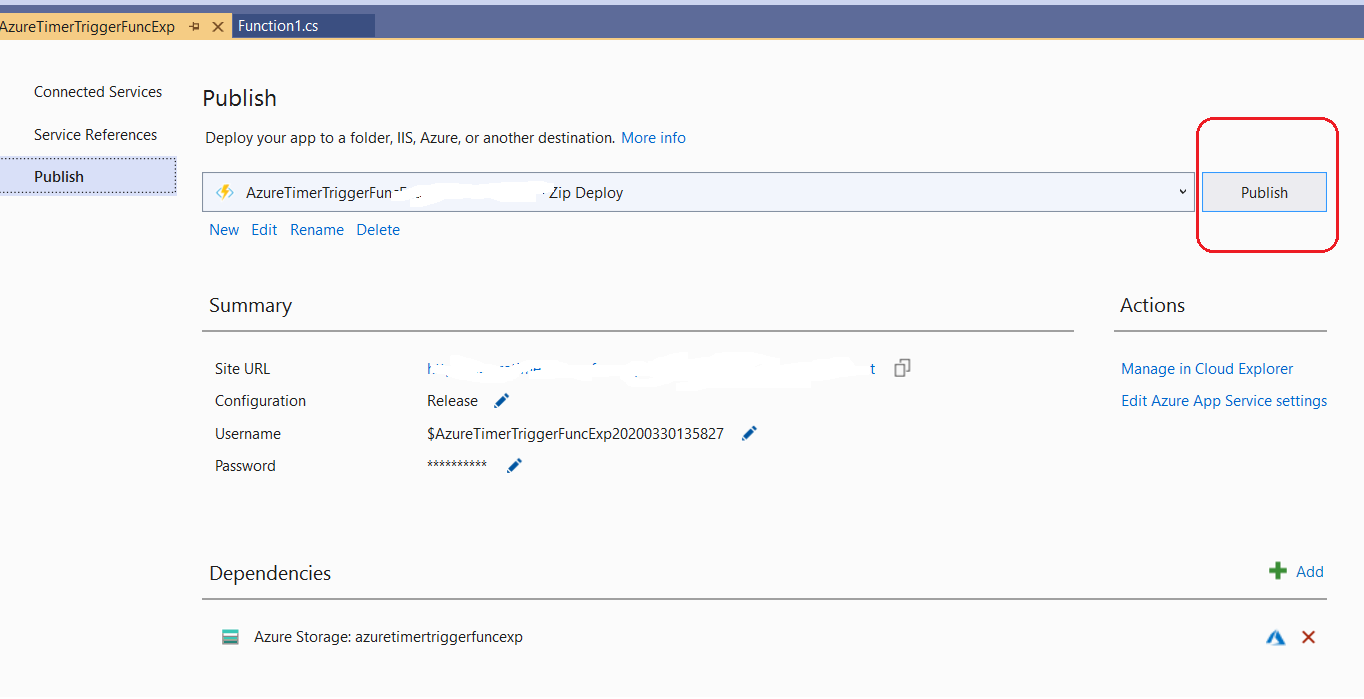Switch to the Function1.cs tab
The width and height of the screenshot is (1364, 699).
pyautogui.click(x=278, y=26)
